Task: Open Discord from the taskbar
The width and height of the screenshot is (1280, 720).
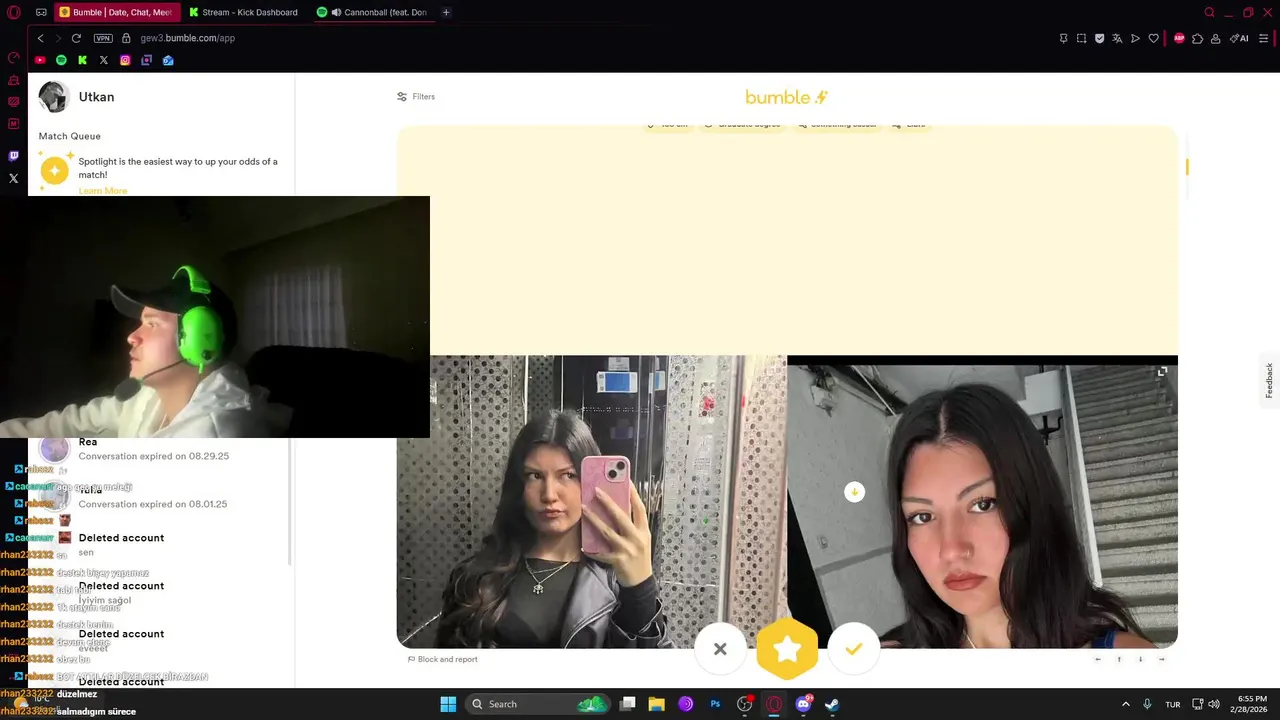Action: (x=803, y=704)
